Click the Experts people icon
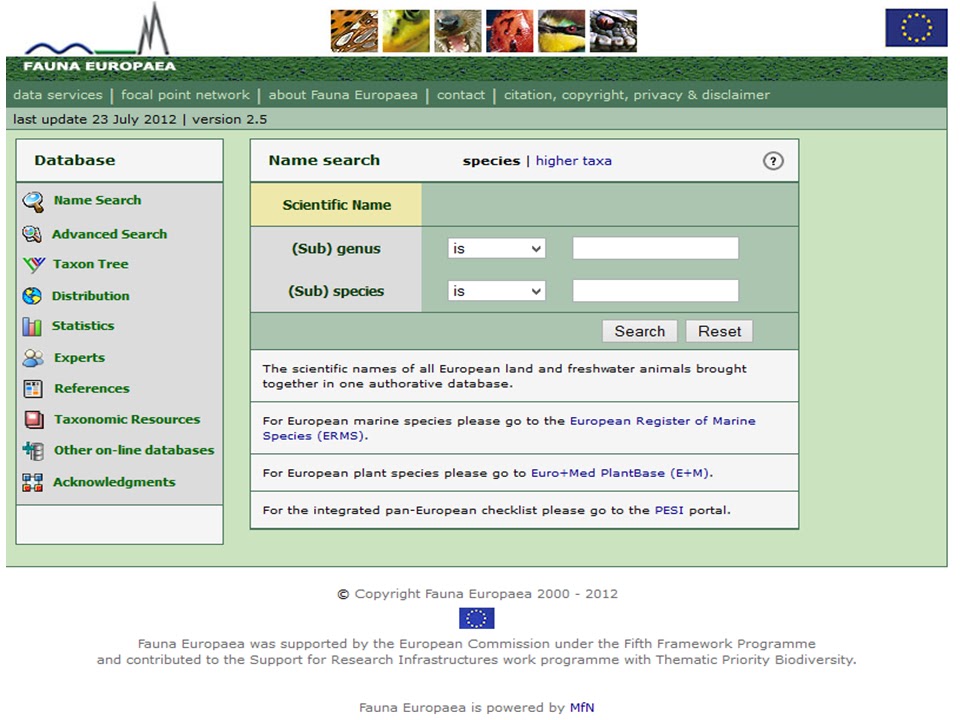 pyautogui.click(x=33, y=358)
